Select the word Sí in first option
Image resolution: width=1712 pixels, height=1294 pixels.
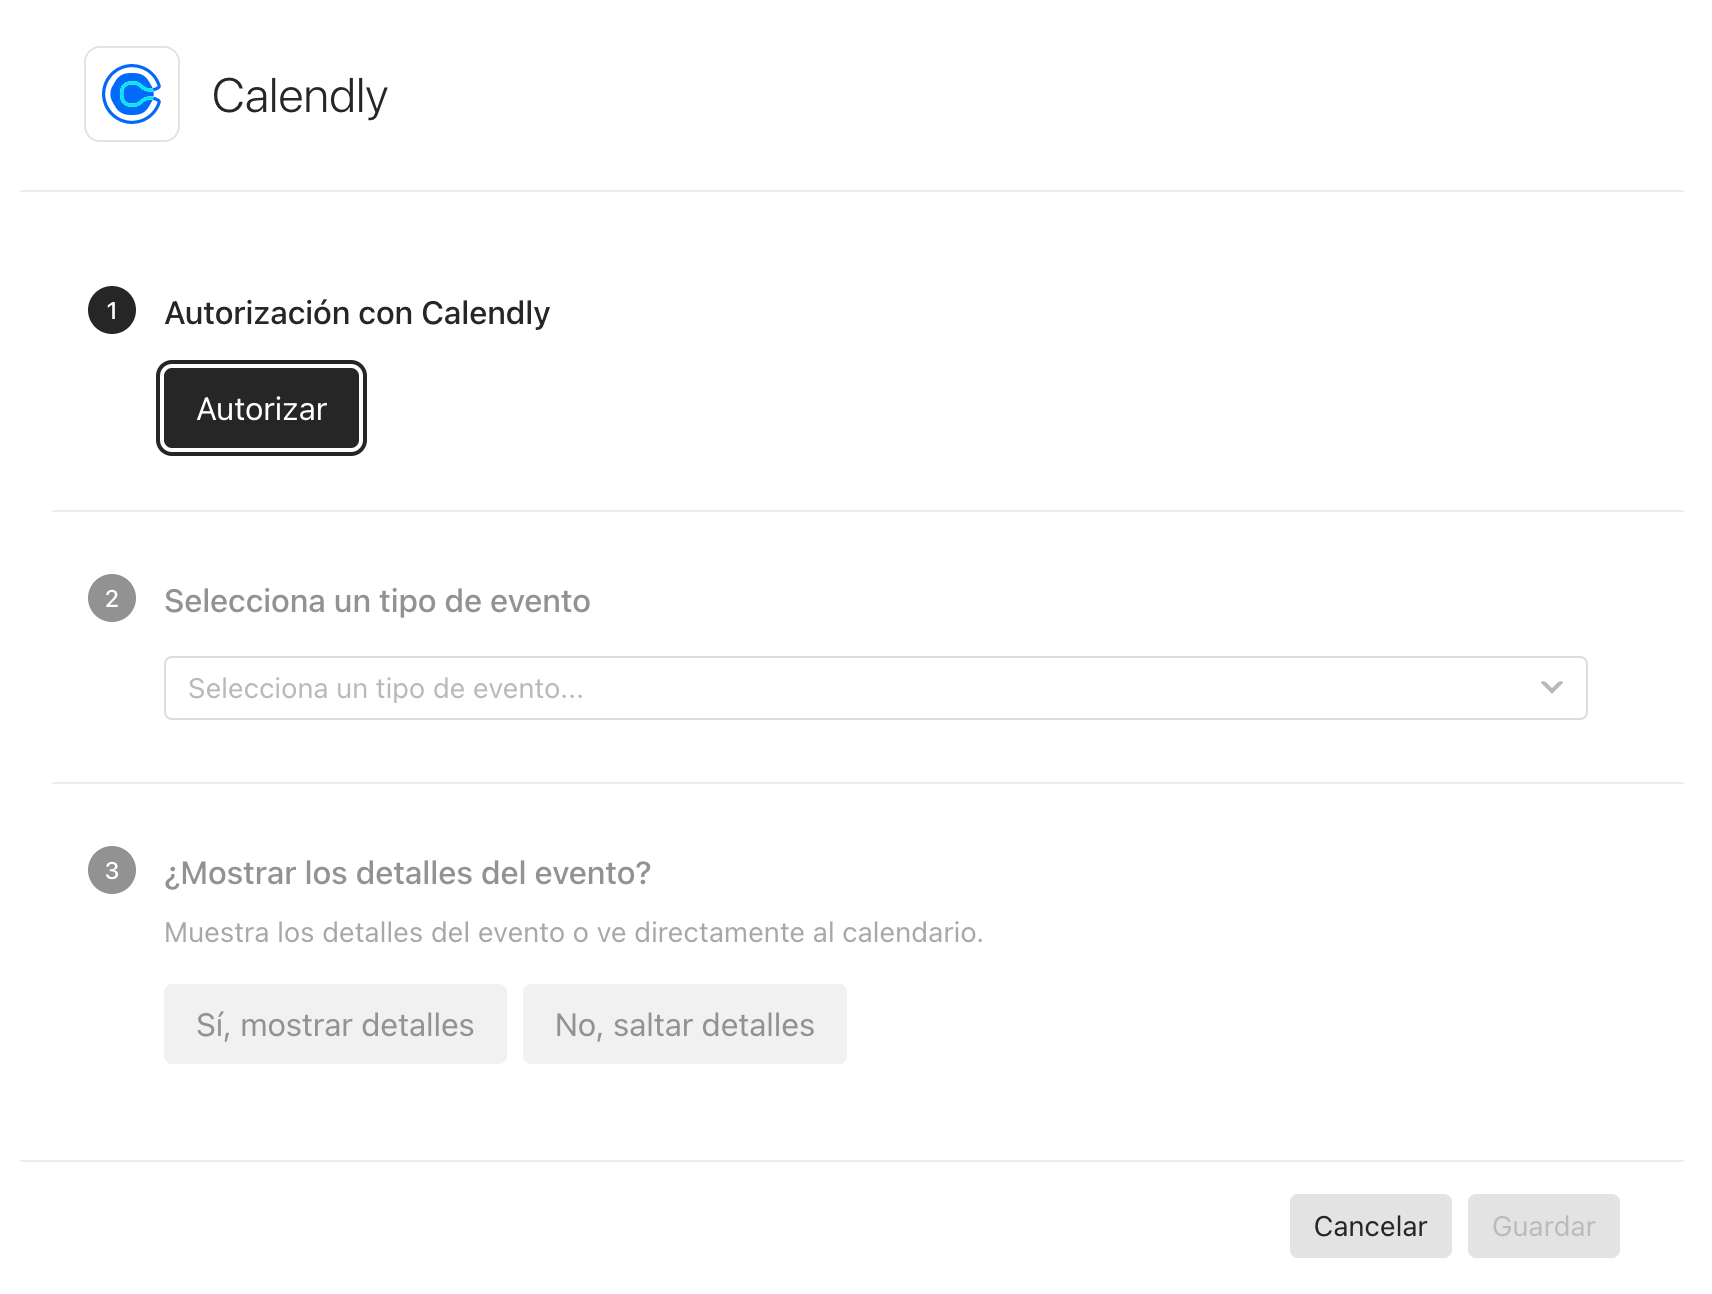[212, 1025]
